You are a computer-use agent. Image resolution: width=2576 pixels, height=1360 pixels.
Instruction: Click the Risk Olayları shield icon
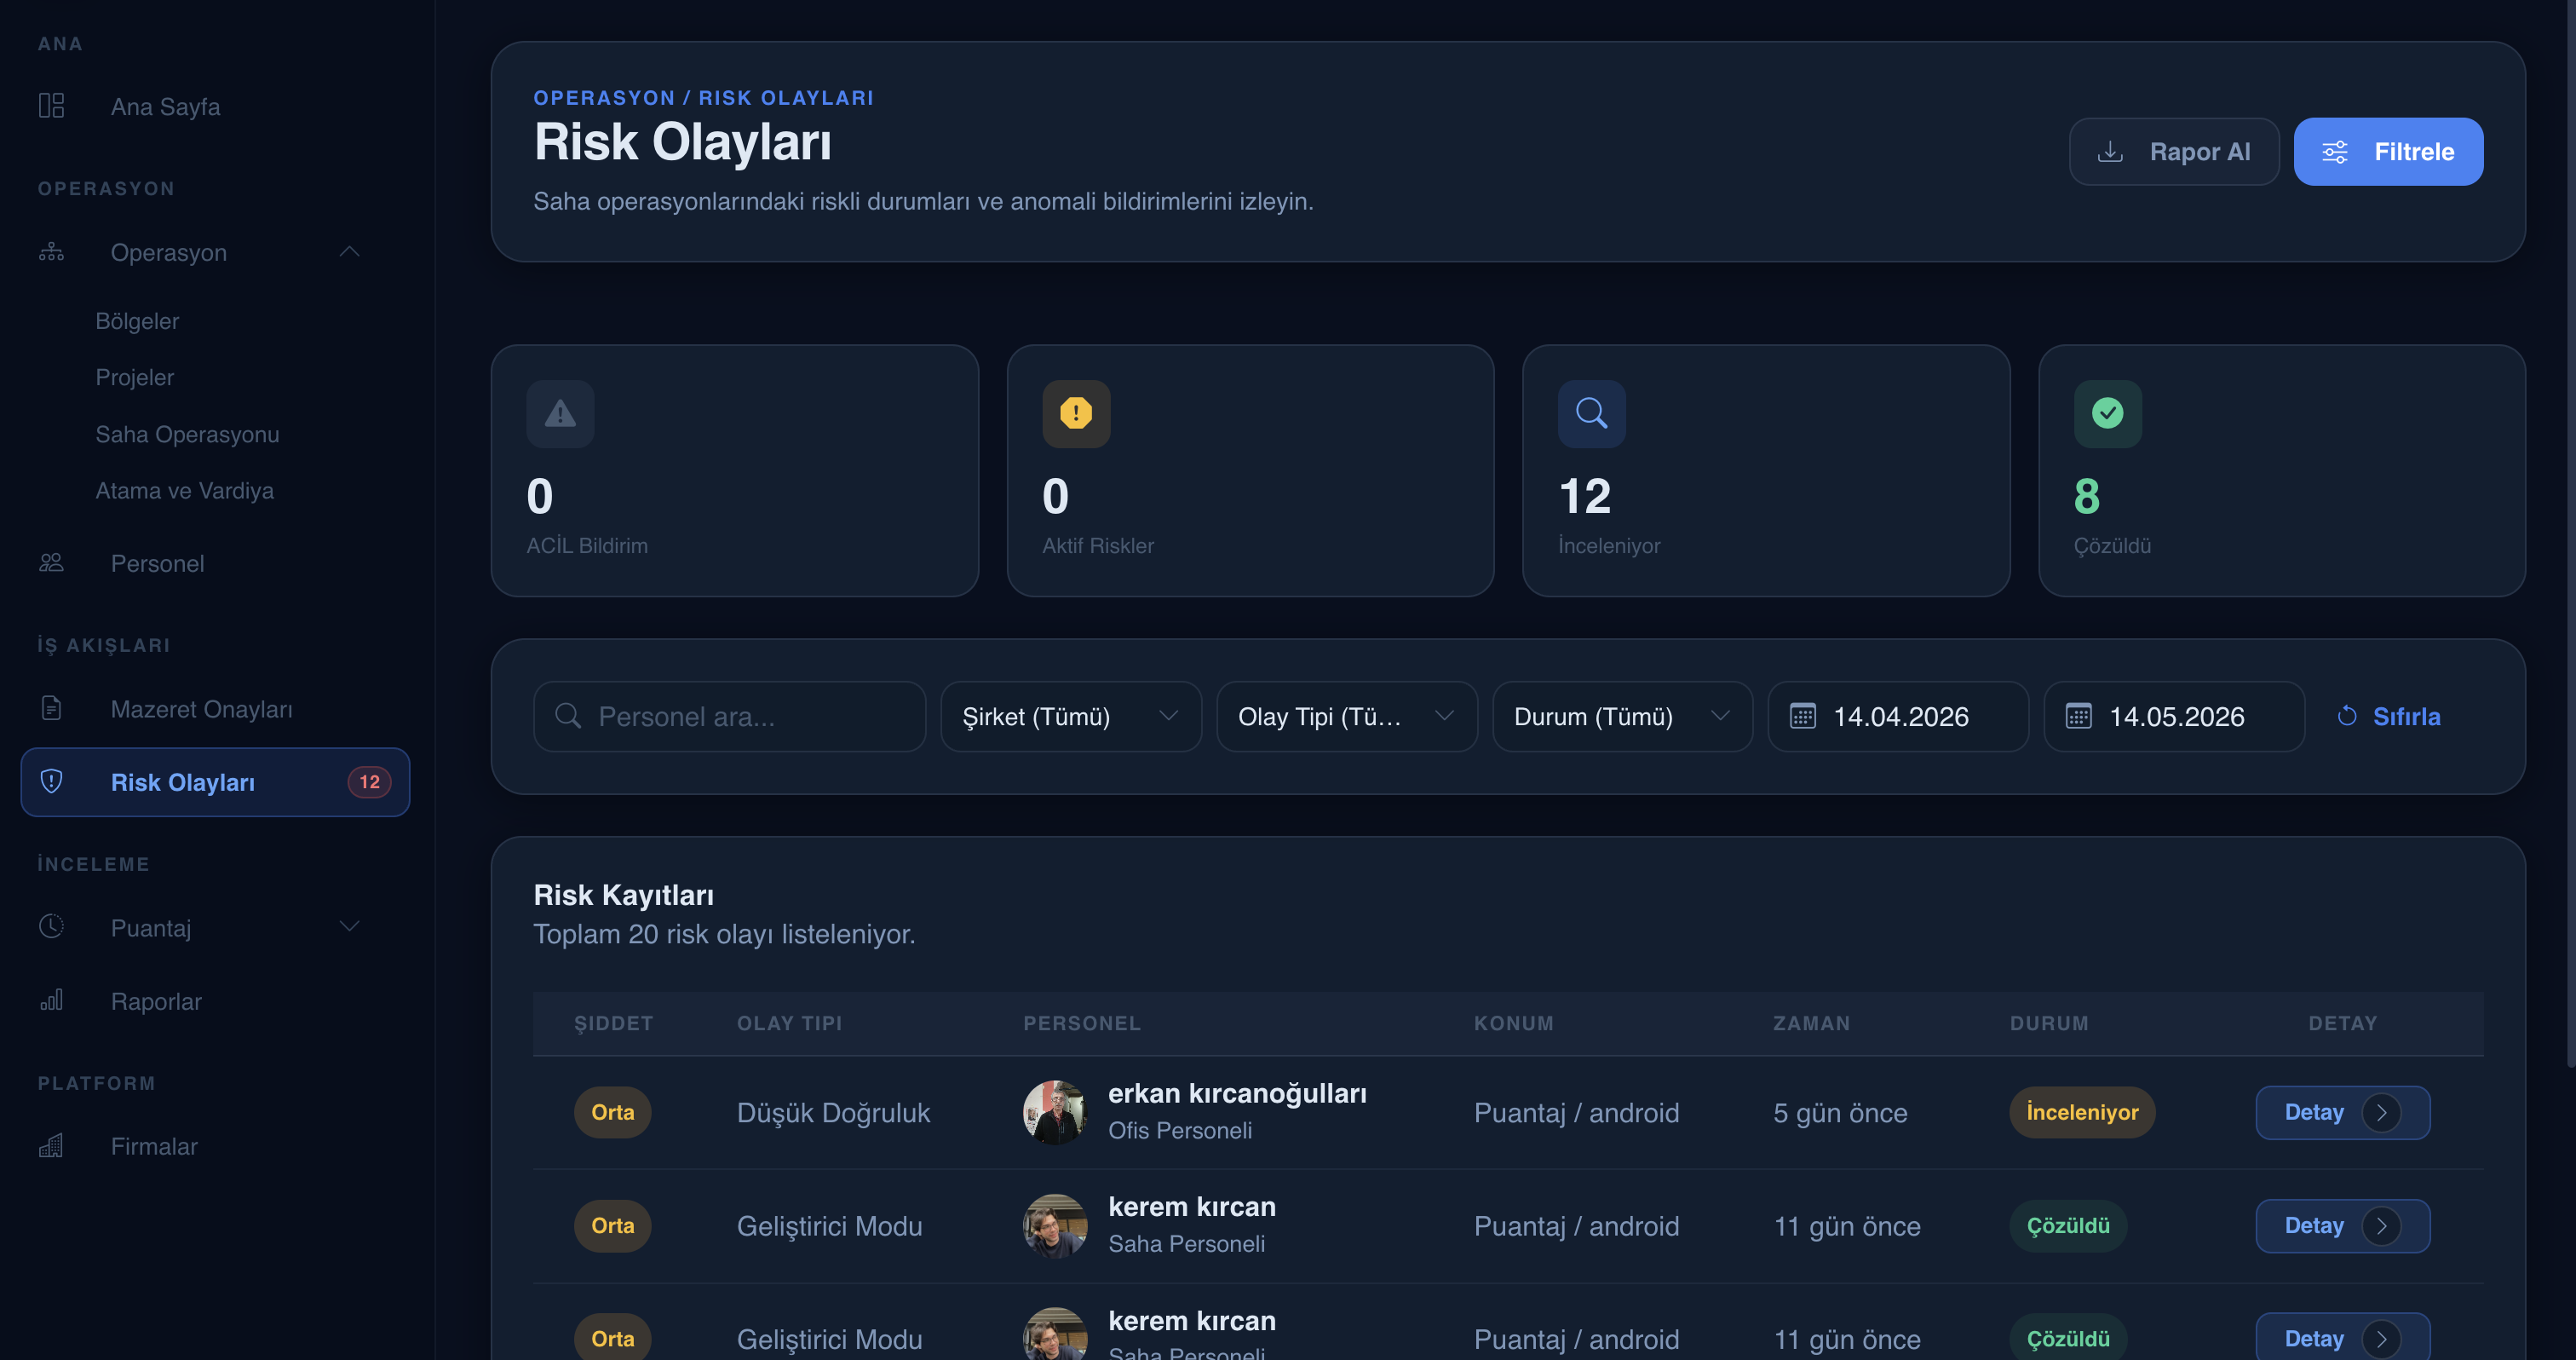[51, 781]
